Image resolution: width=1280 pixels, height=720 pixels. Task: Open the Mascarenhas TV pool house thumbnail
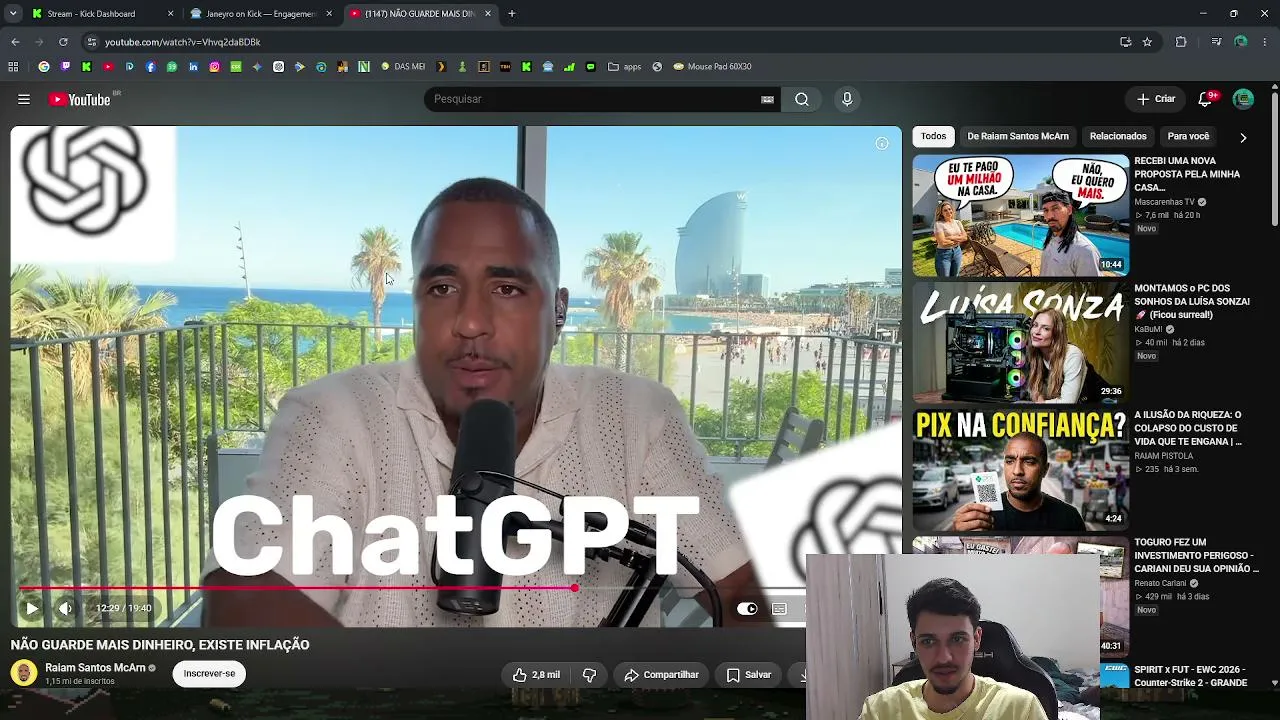click(x=1020, y=215)
